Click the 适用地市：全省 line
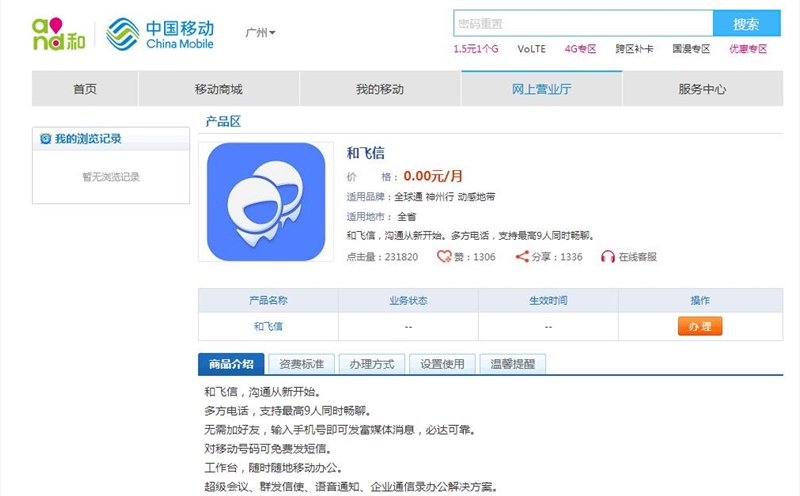This screenshot has width=800, height=496. (x=382, y=217)
